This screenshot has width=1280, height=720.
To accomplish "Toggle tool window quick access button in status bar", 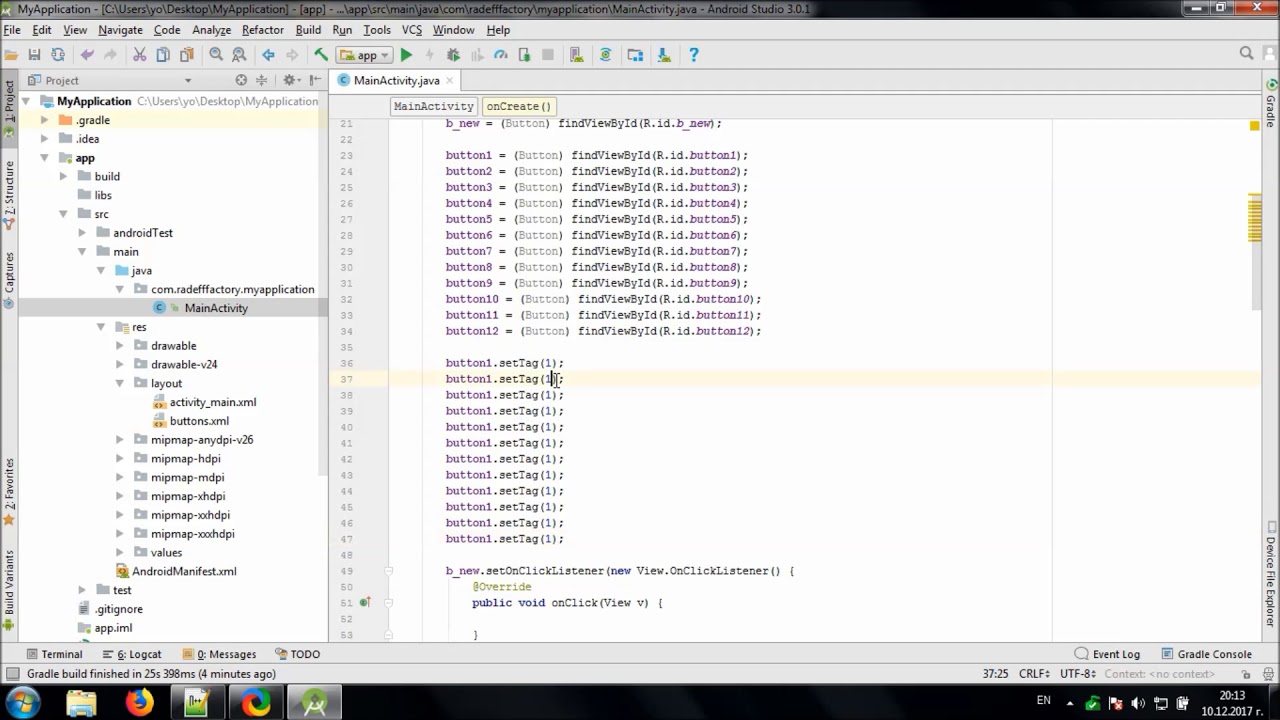I will point(12,674).
